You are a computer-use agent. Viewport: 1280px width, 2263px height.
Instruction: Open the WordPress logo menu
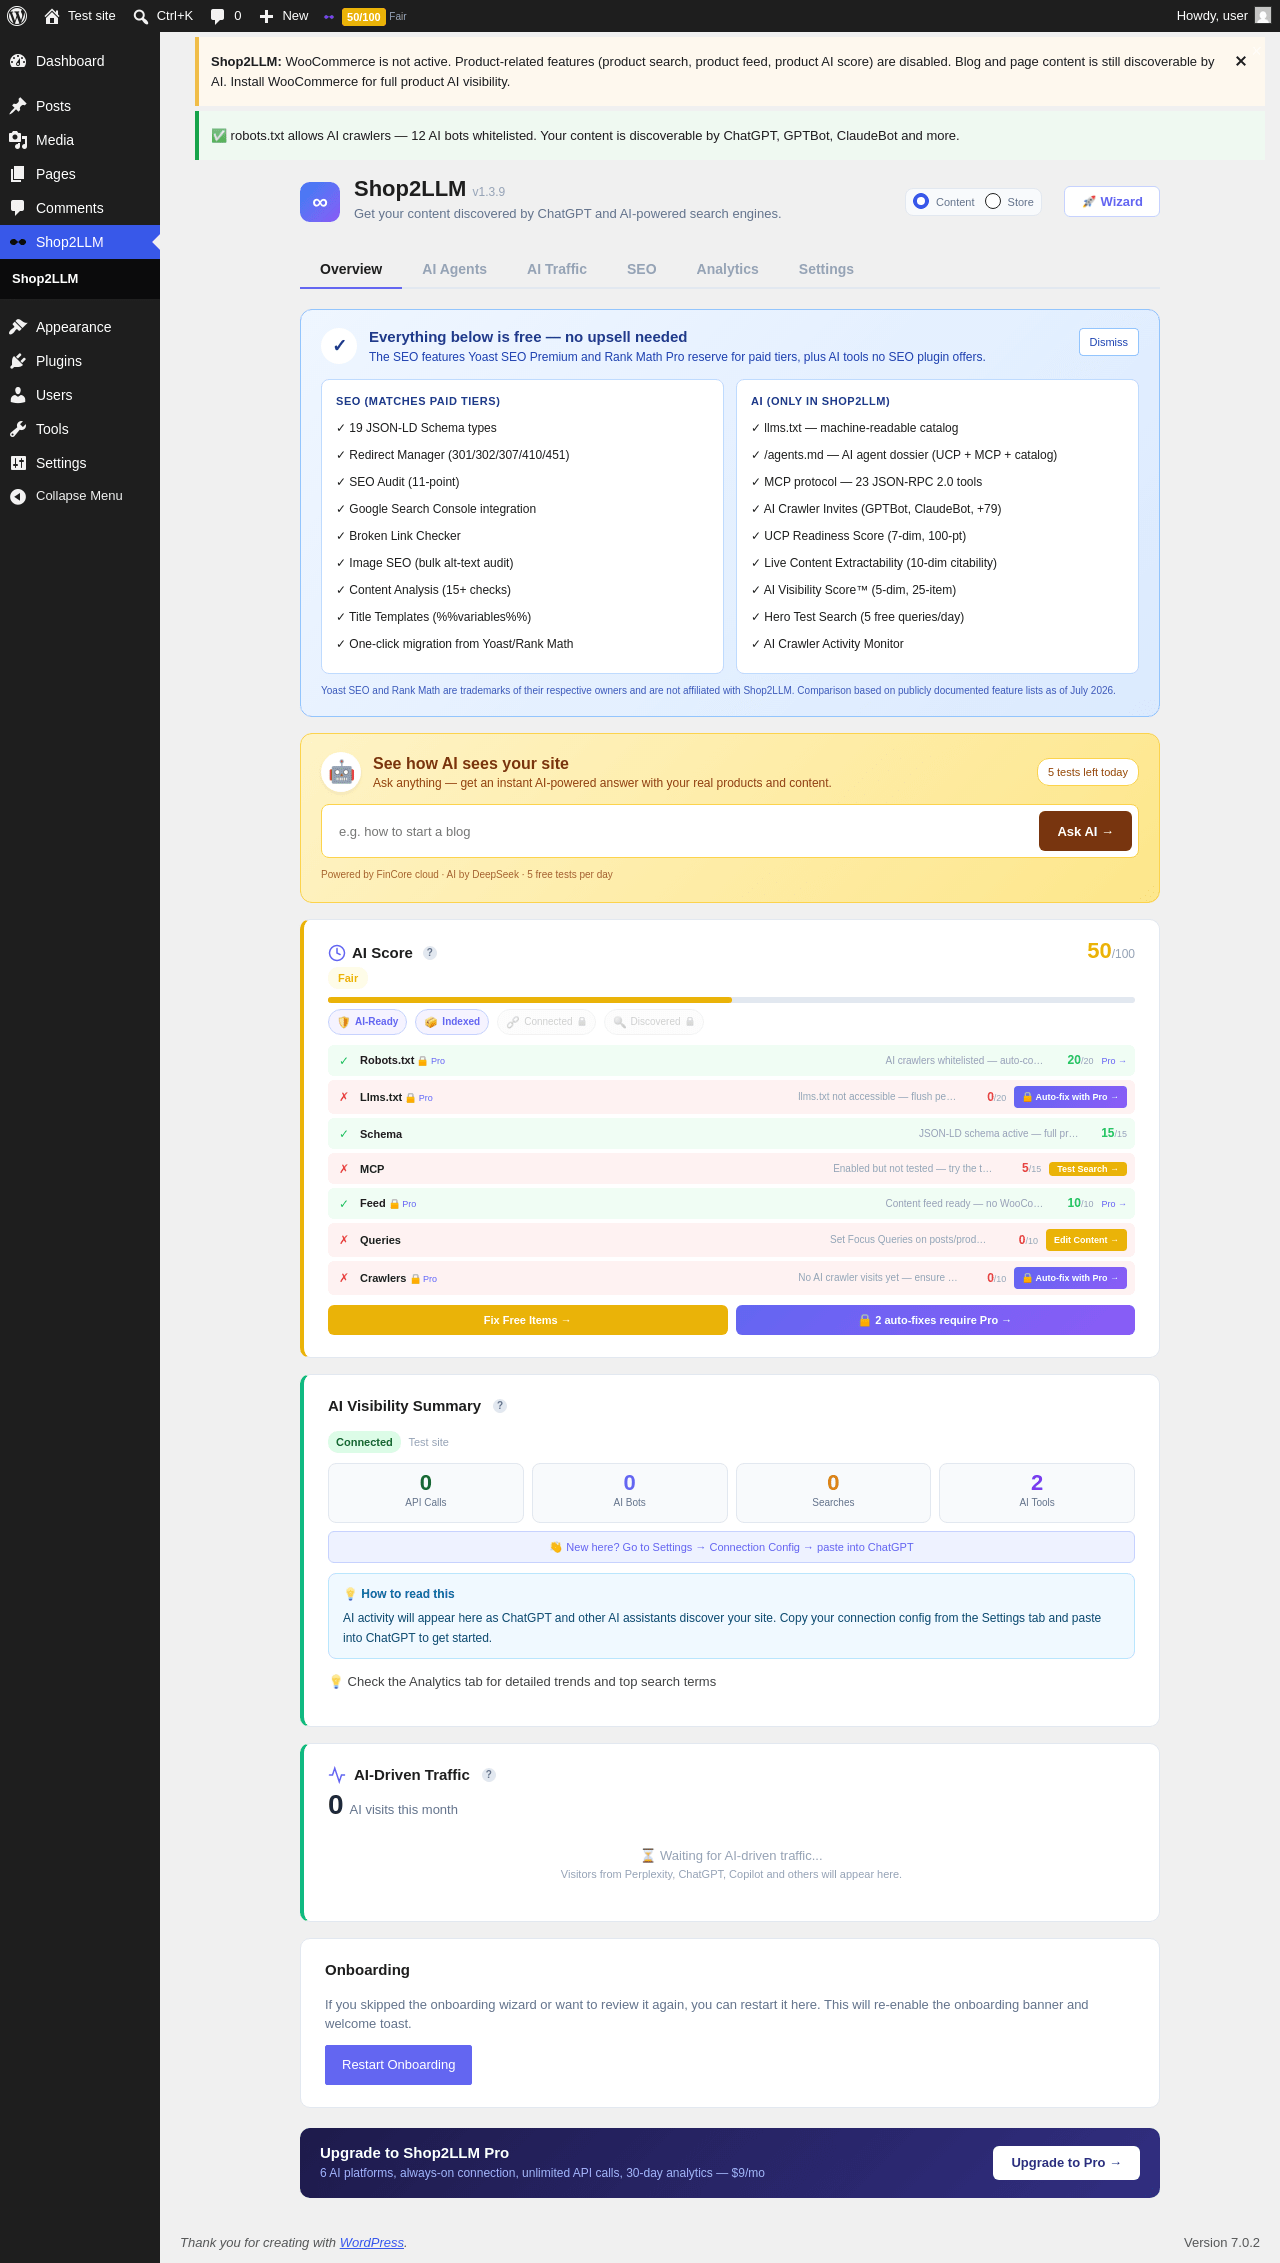pyautogui.click(x=17, y=16)
